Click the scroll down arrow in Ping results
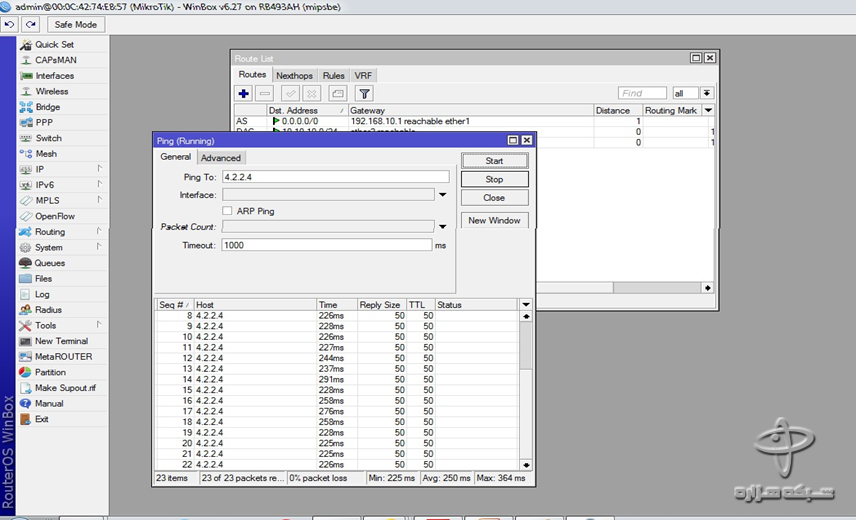 coord(526,465)
